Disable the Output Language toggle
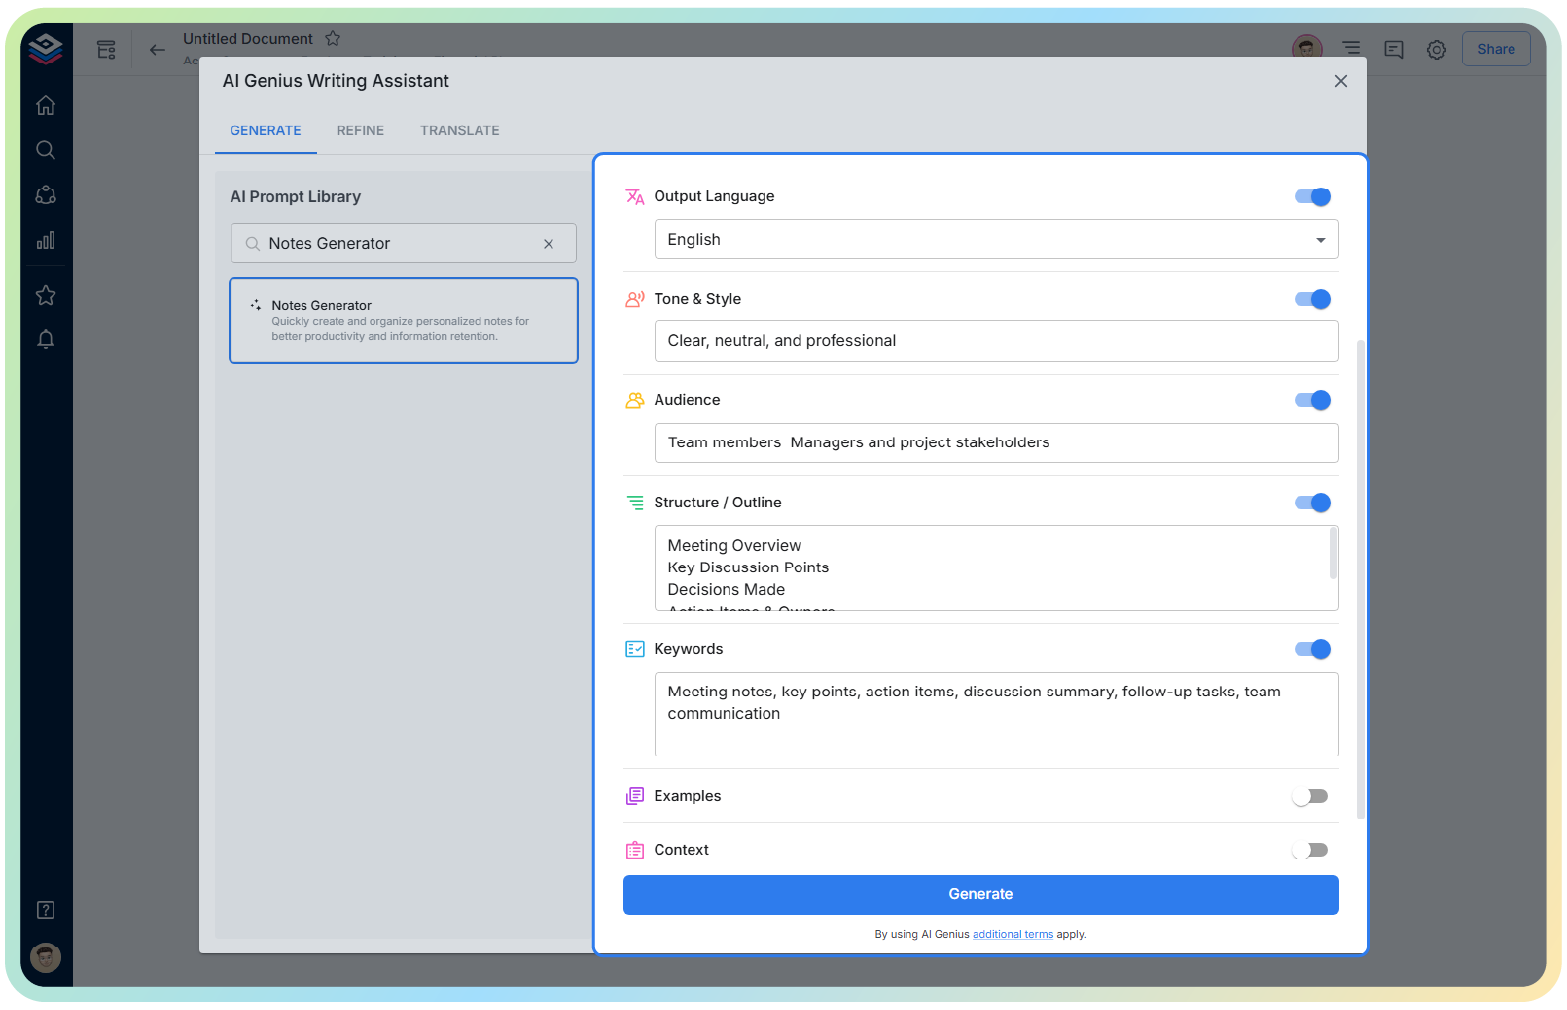 [1312, 197]
